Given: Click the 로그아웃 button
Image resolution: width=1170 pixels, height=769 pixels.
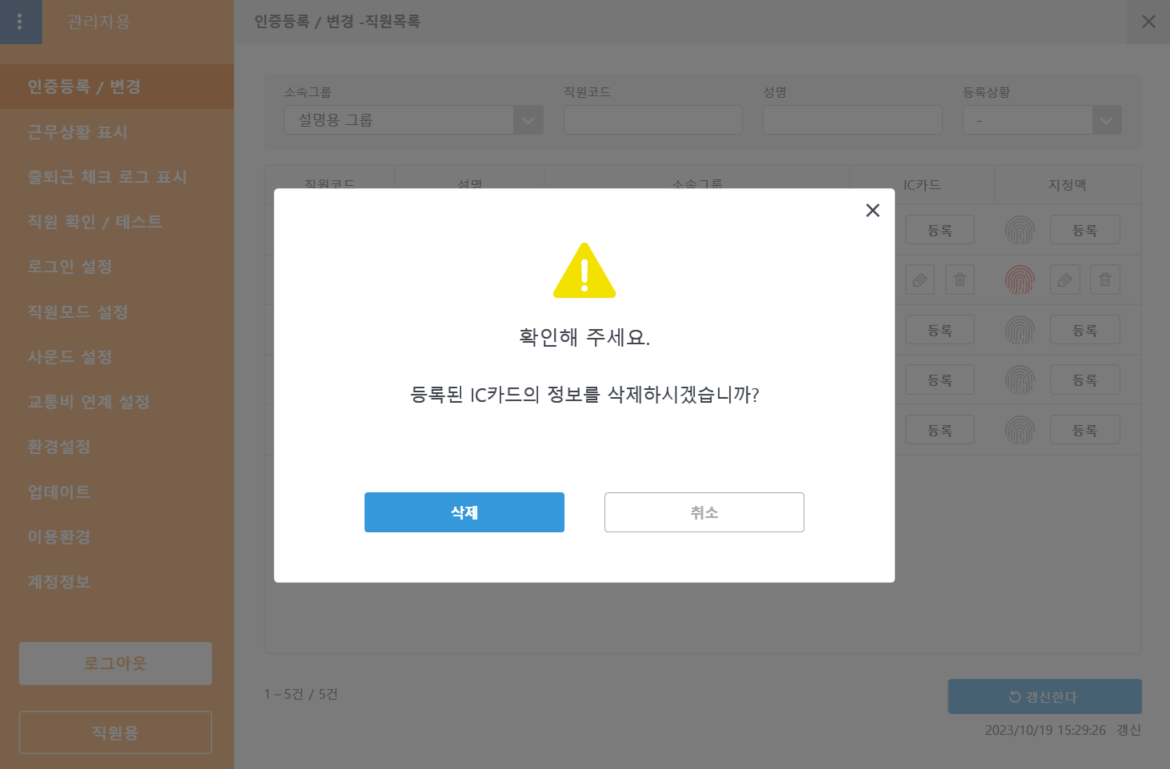Looking at the screenshot, I should 115,663.
